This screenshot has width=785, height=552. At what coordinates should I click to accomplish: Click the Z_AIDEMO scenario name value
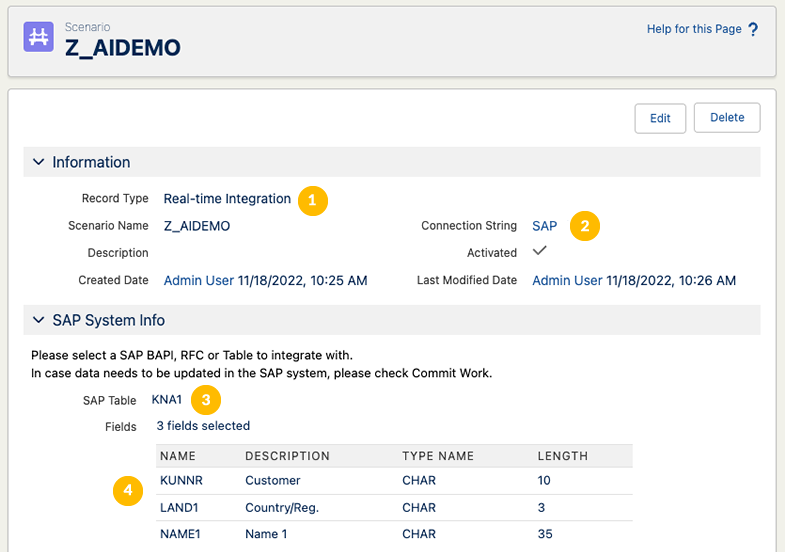[197, 226]
